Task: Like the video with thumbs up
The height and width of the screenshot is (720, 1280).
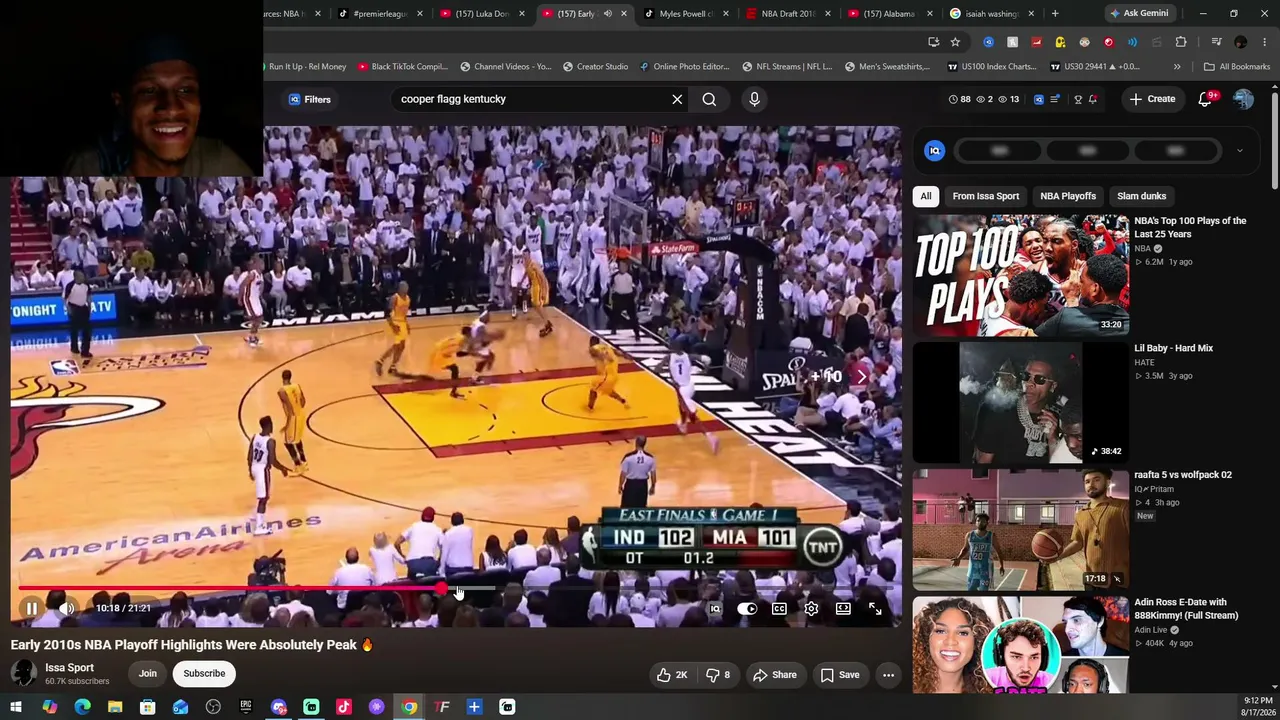Action: [x=672, y=675]
